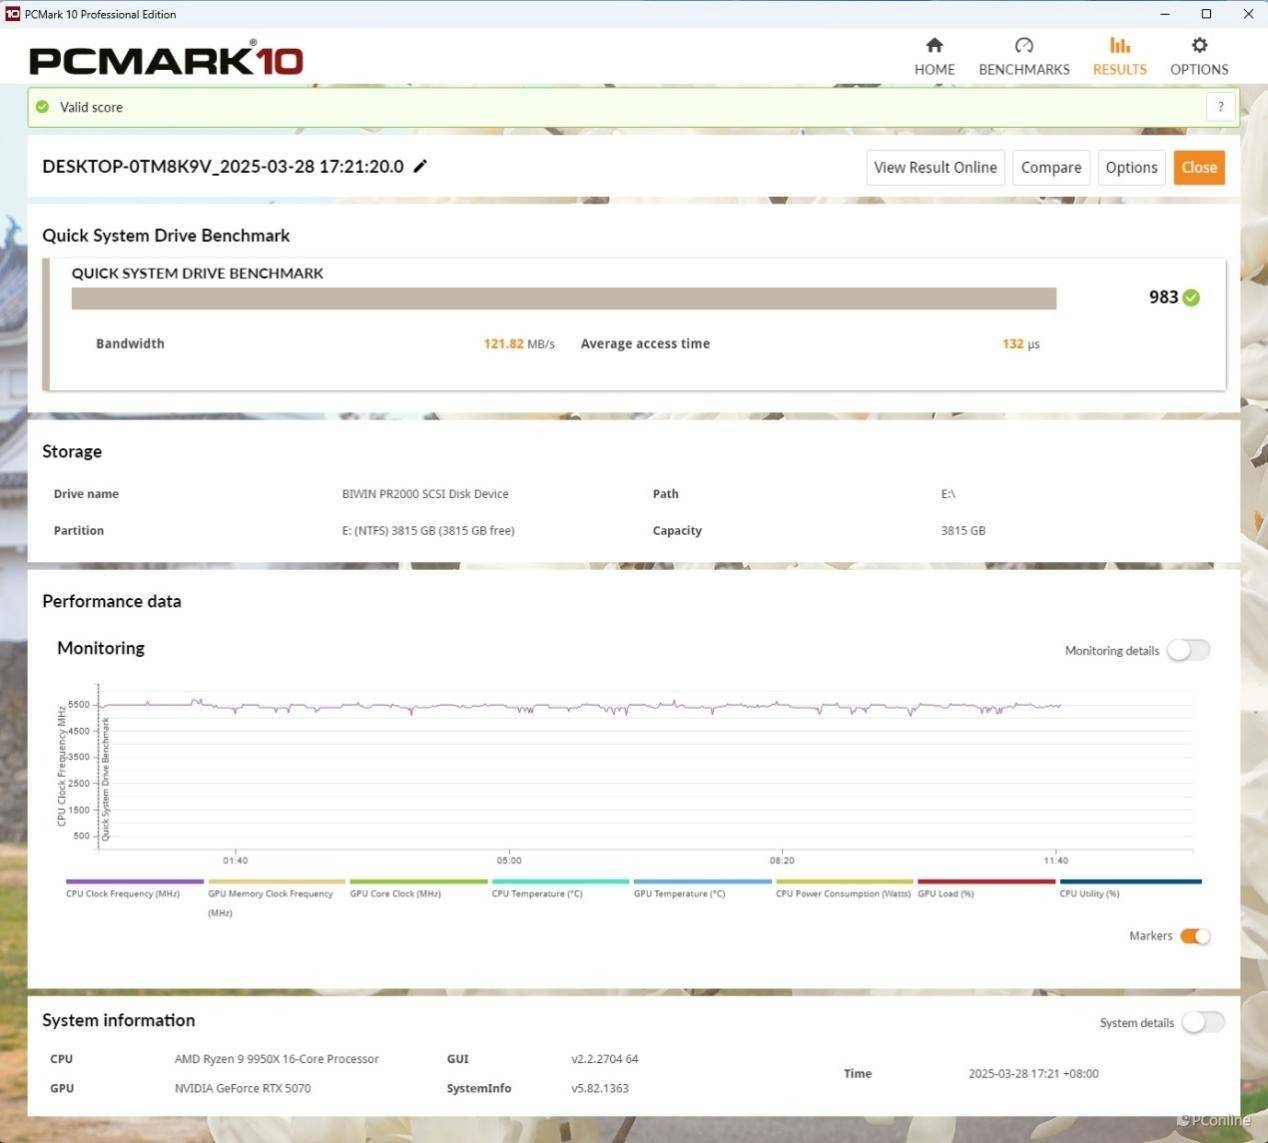This screenshot has width=1268, height=1143.
Task: Click the Home house icon
Action: coord(934,45)
